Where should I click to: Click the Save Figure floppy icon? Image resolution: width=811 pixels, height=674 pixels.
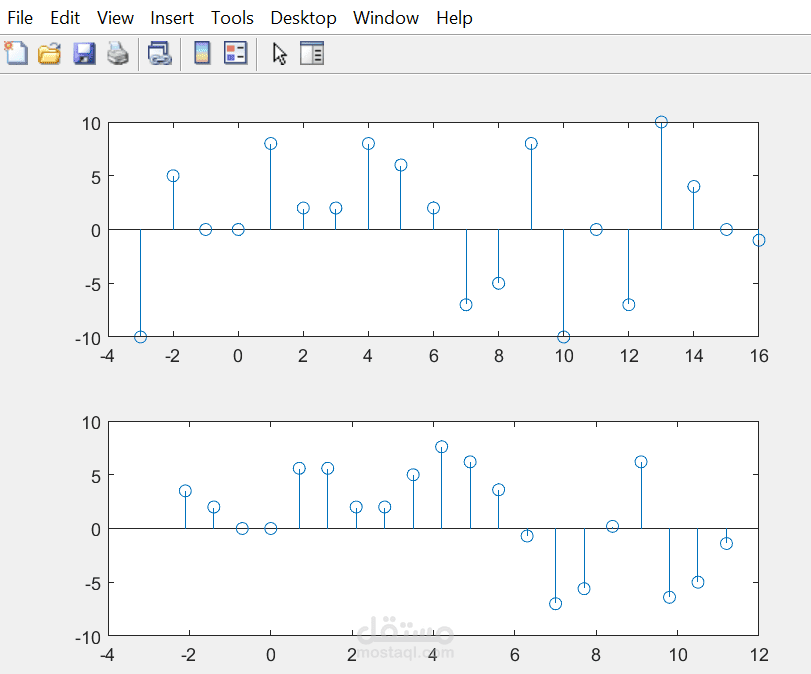click(x=84, y=53)
